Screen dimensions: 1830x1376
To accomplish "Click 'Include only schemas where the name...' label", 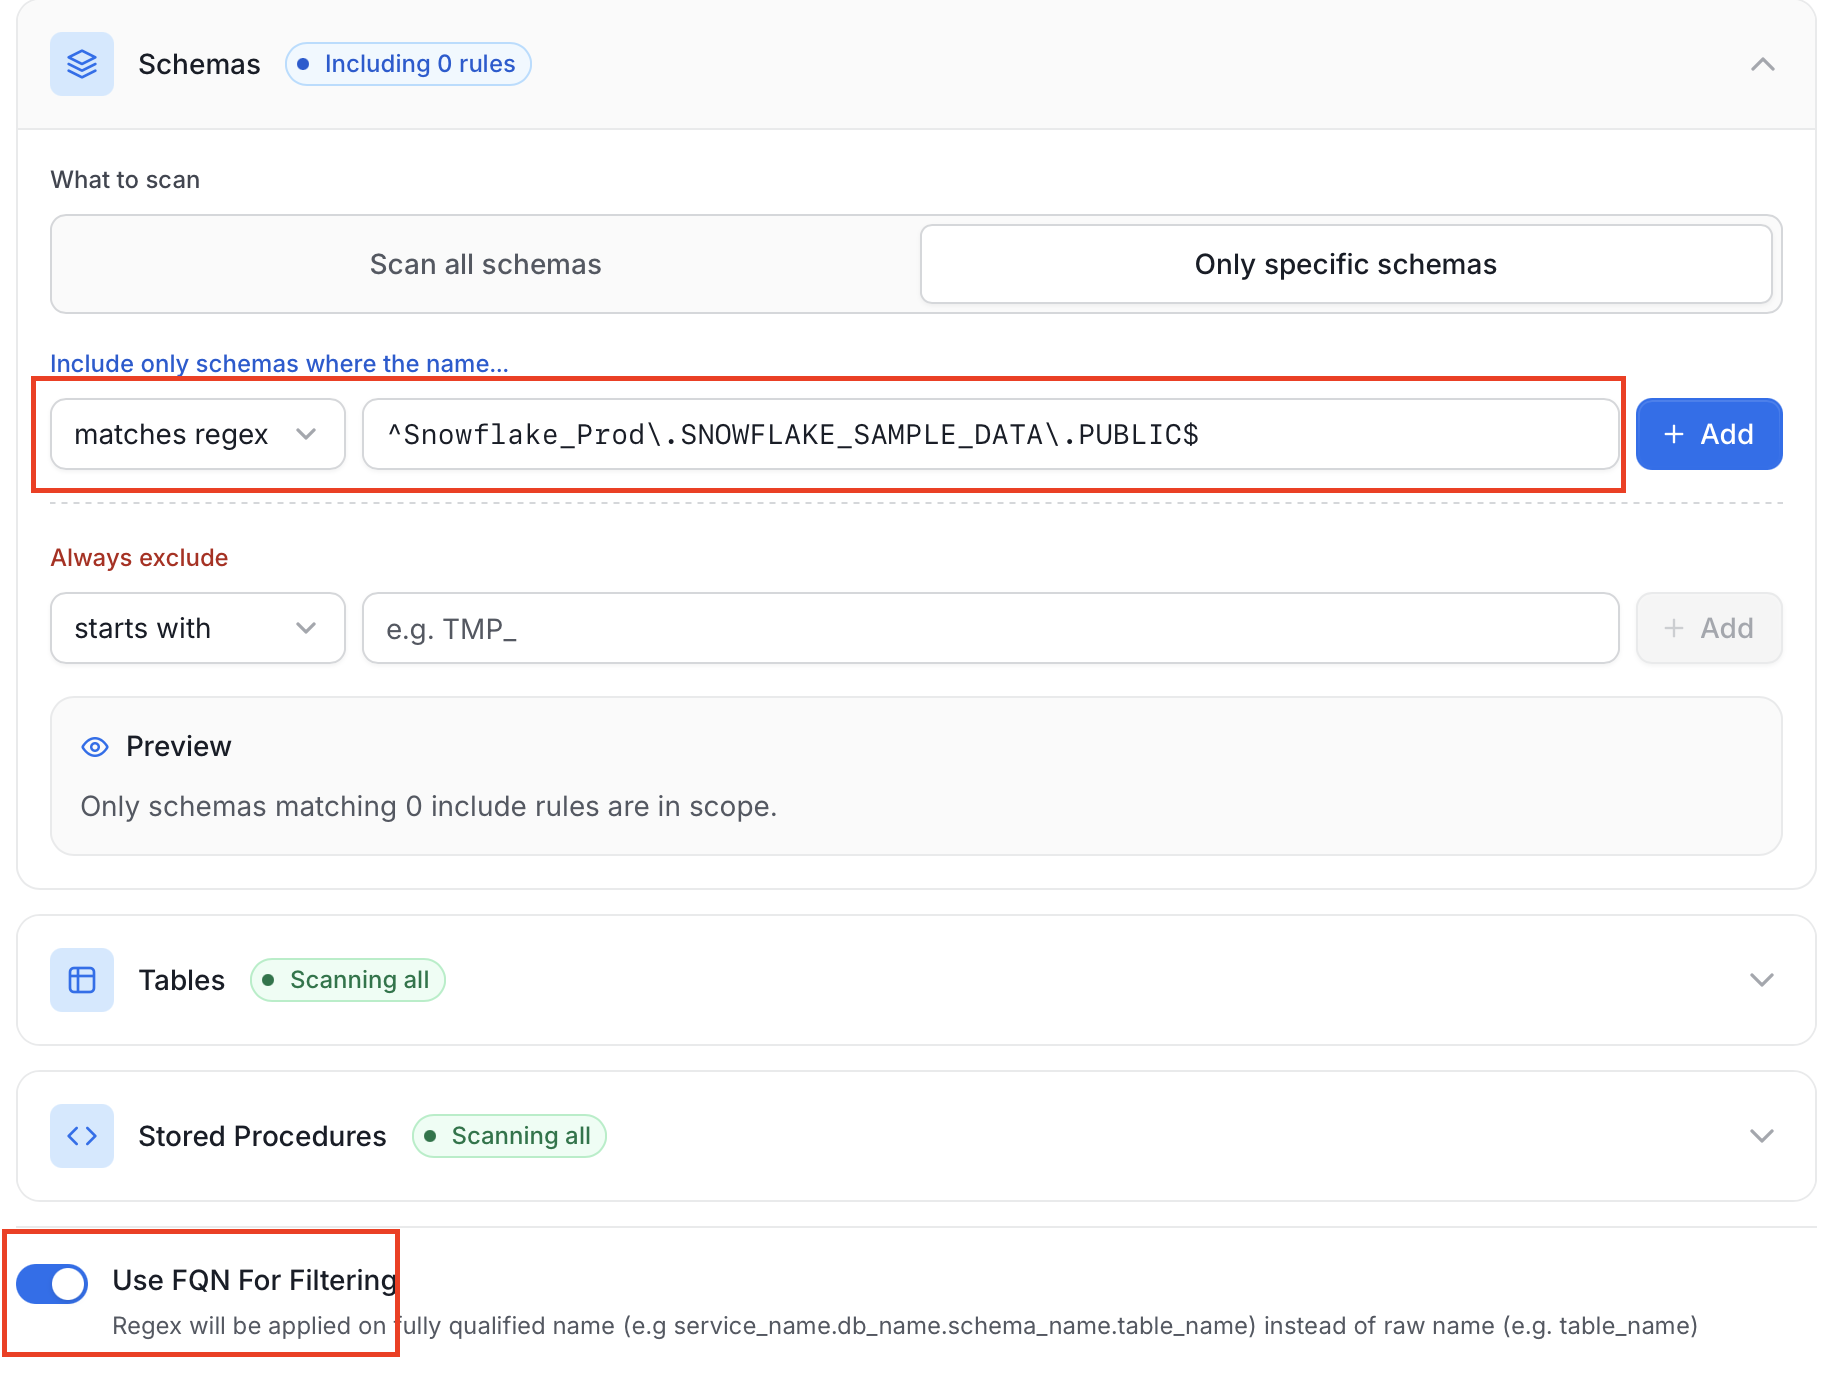I will point(279,363).
